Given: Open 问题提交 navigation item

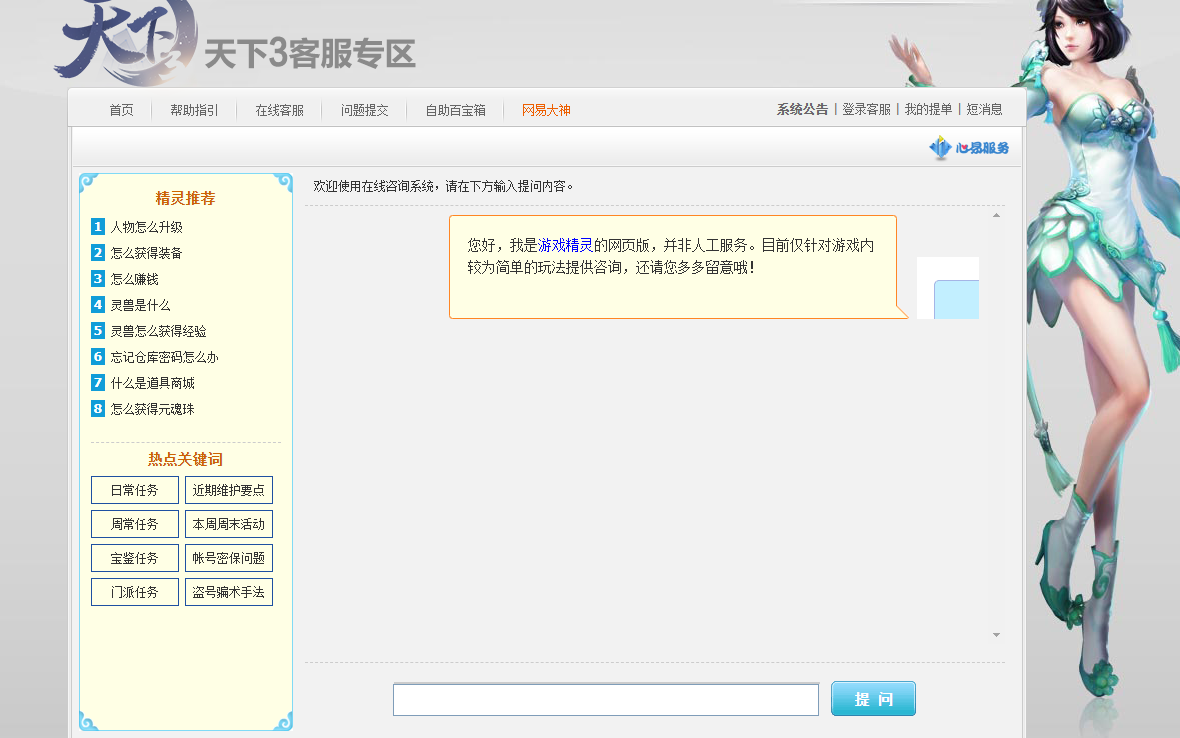Looking at the screenshot, I should pos(364,111).
